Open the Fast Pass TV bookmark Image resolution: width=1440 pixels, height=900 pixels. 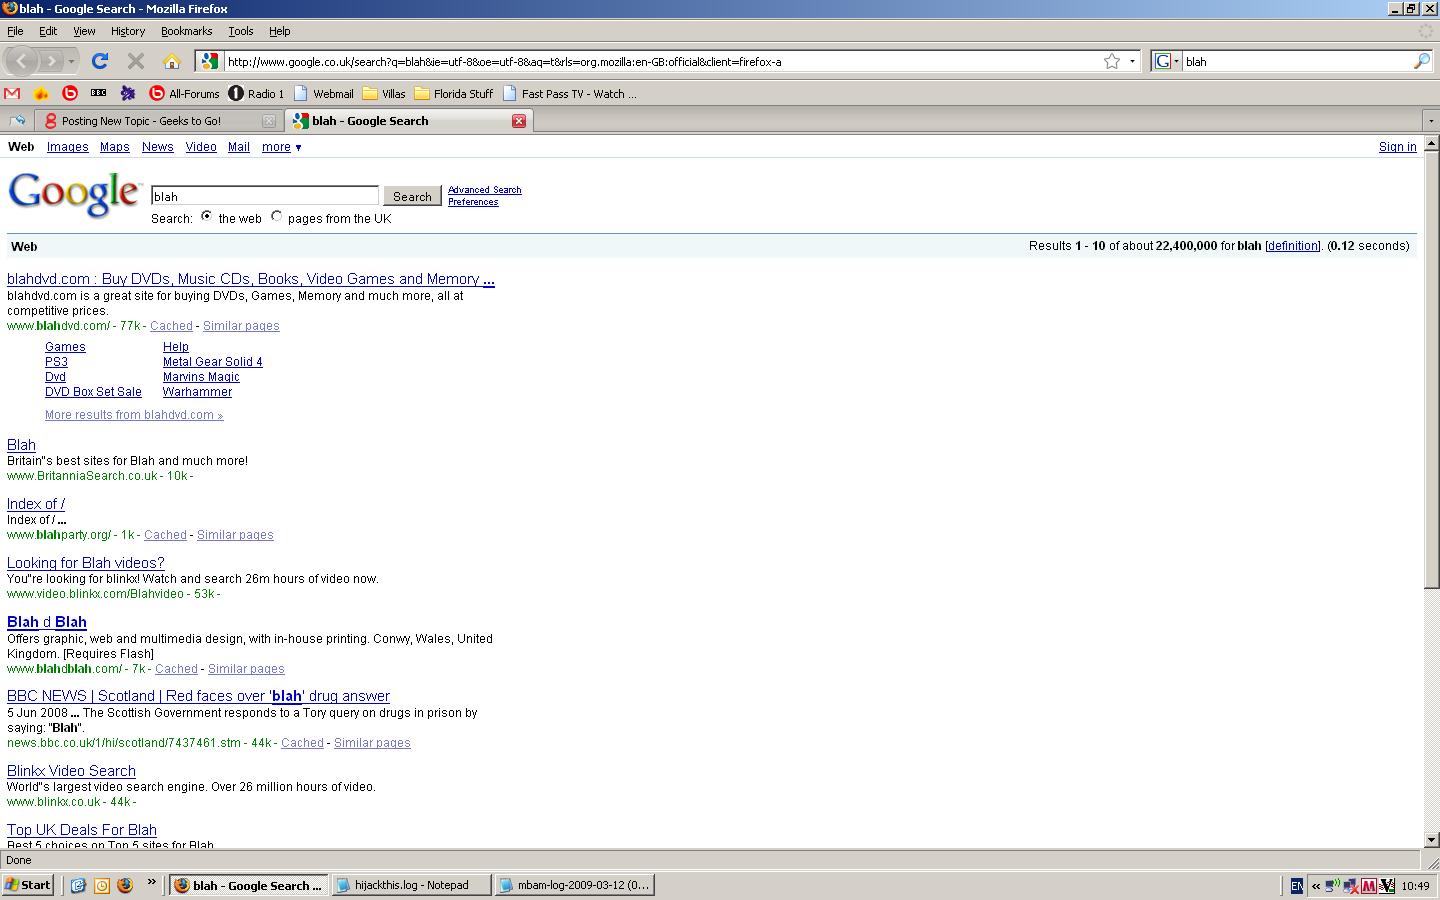(x=570, y=93)
